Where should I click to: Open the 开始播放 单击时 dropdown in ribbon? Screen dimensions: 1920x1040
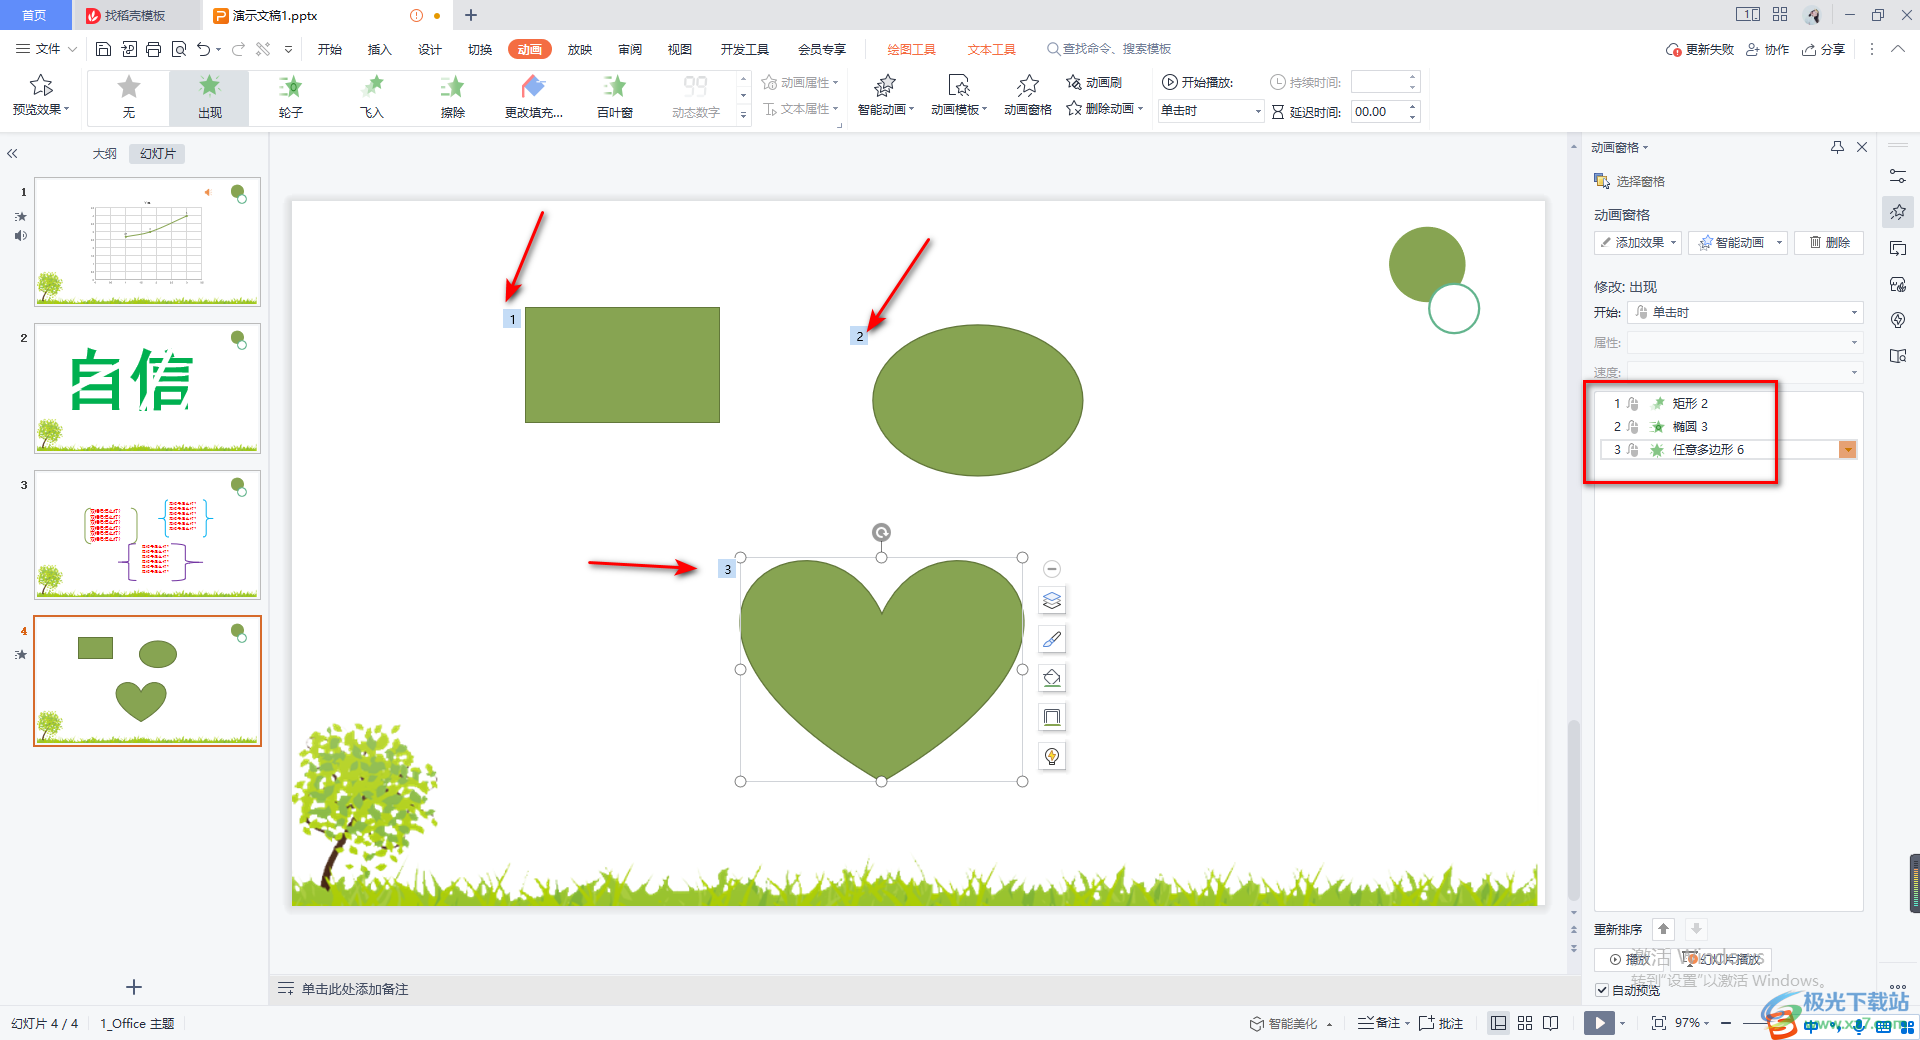pos(1211,111)
